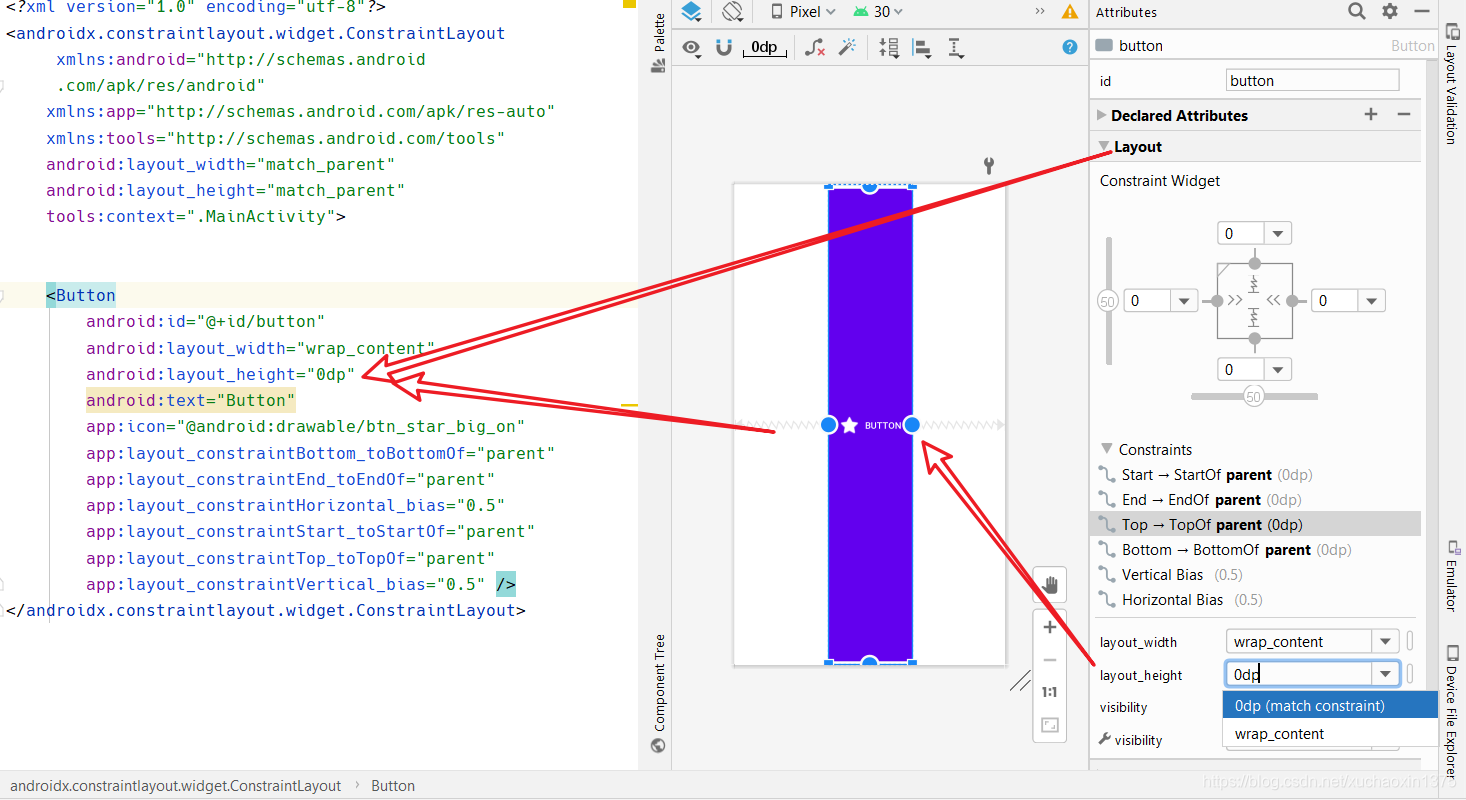Remove declared attribute minus icon
This screenshot has width=1466, height=800.
coord(1404,115)
